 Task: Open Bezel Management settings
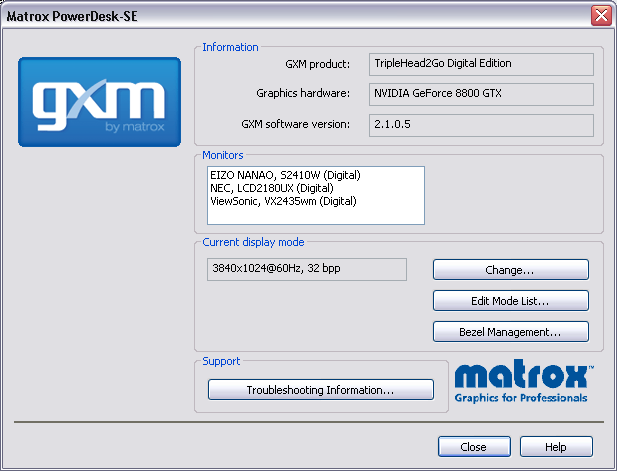[511, 332]
